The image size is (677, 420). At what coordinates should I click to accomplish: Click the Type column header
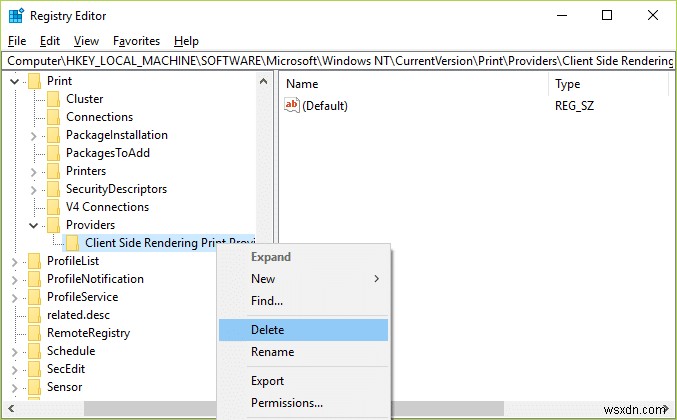pyautogui.click(x=567, y=84)
